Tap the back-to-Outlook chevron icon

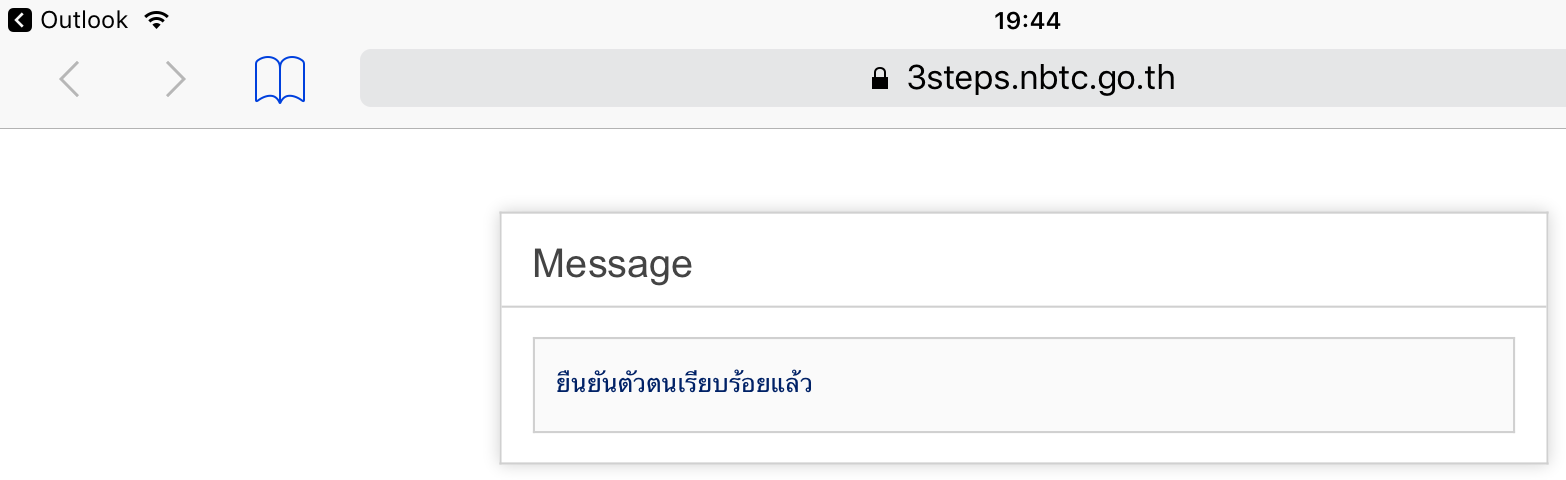pos(19,20)
